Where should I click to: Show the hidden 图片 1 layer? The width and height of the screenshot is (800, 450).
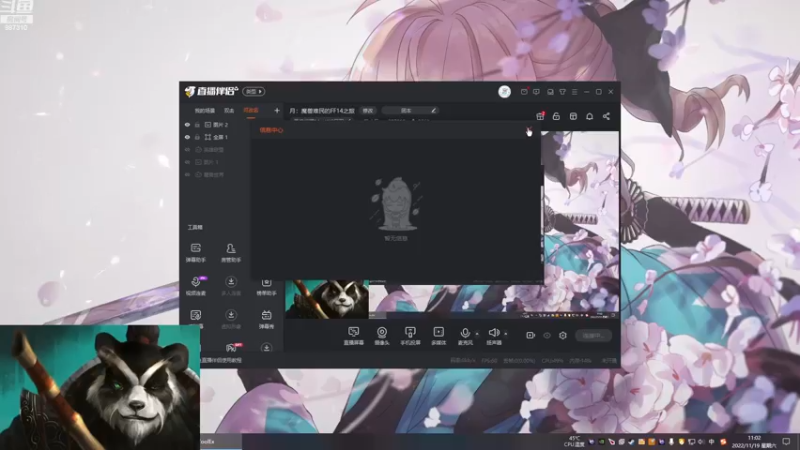click(x=187, y=162)
